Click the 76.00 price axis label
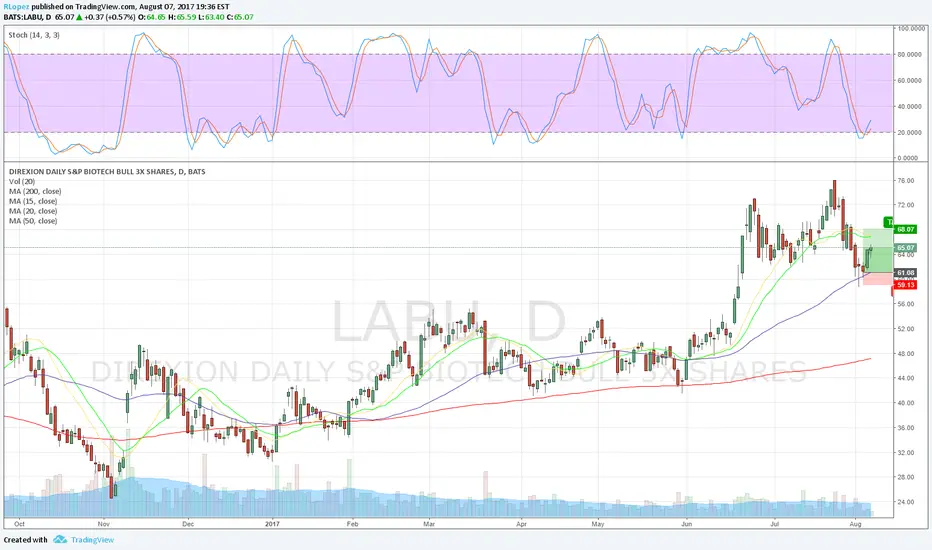Image resolution: width=932 pixels, height=550 pixels. click(906, 181)
